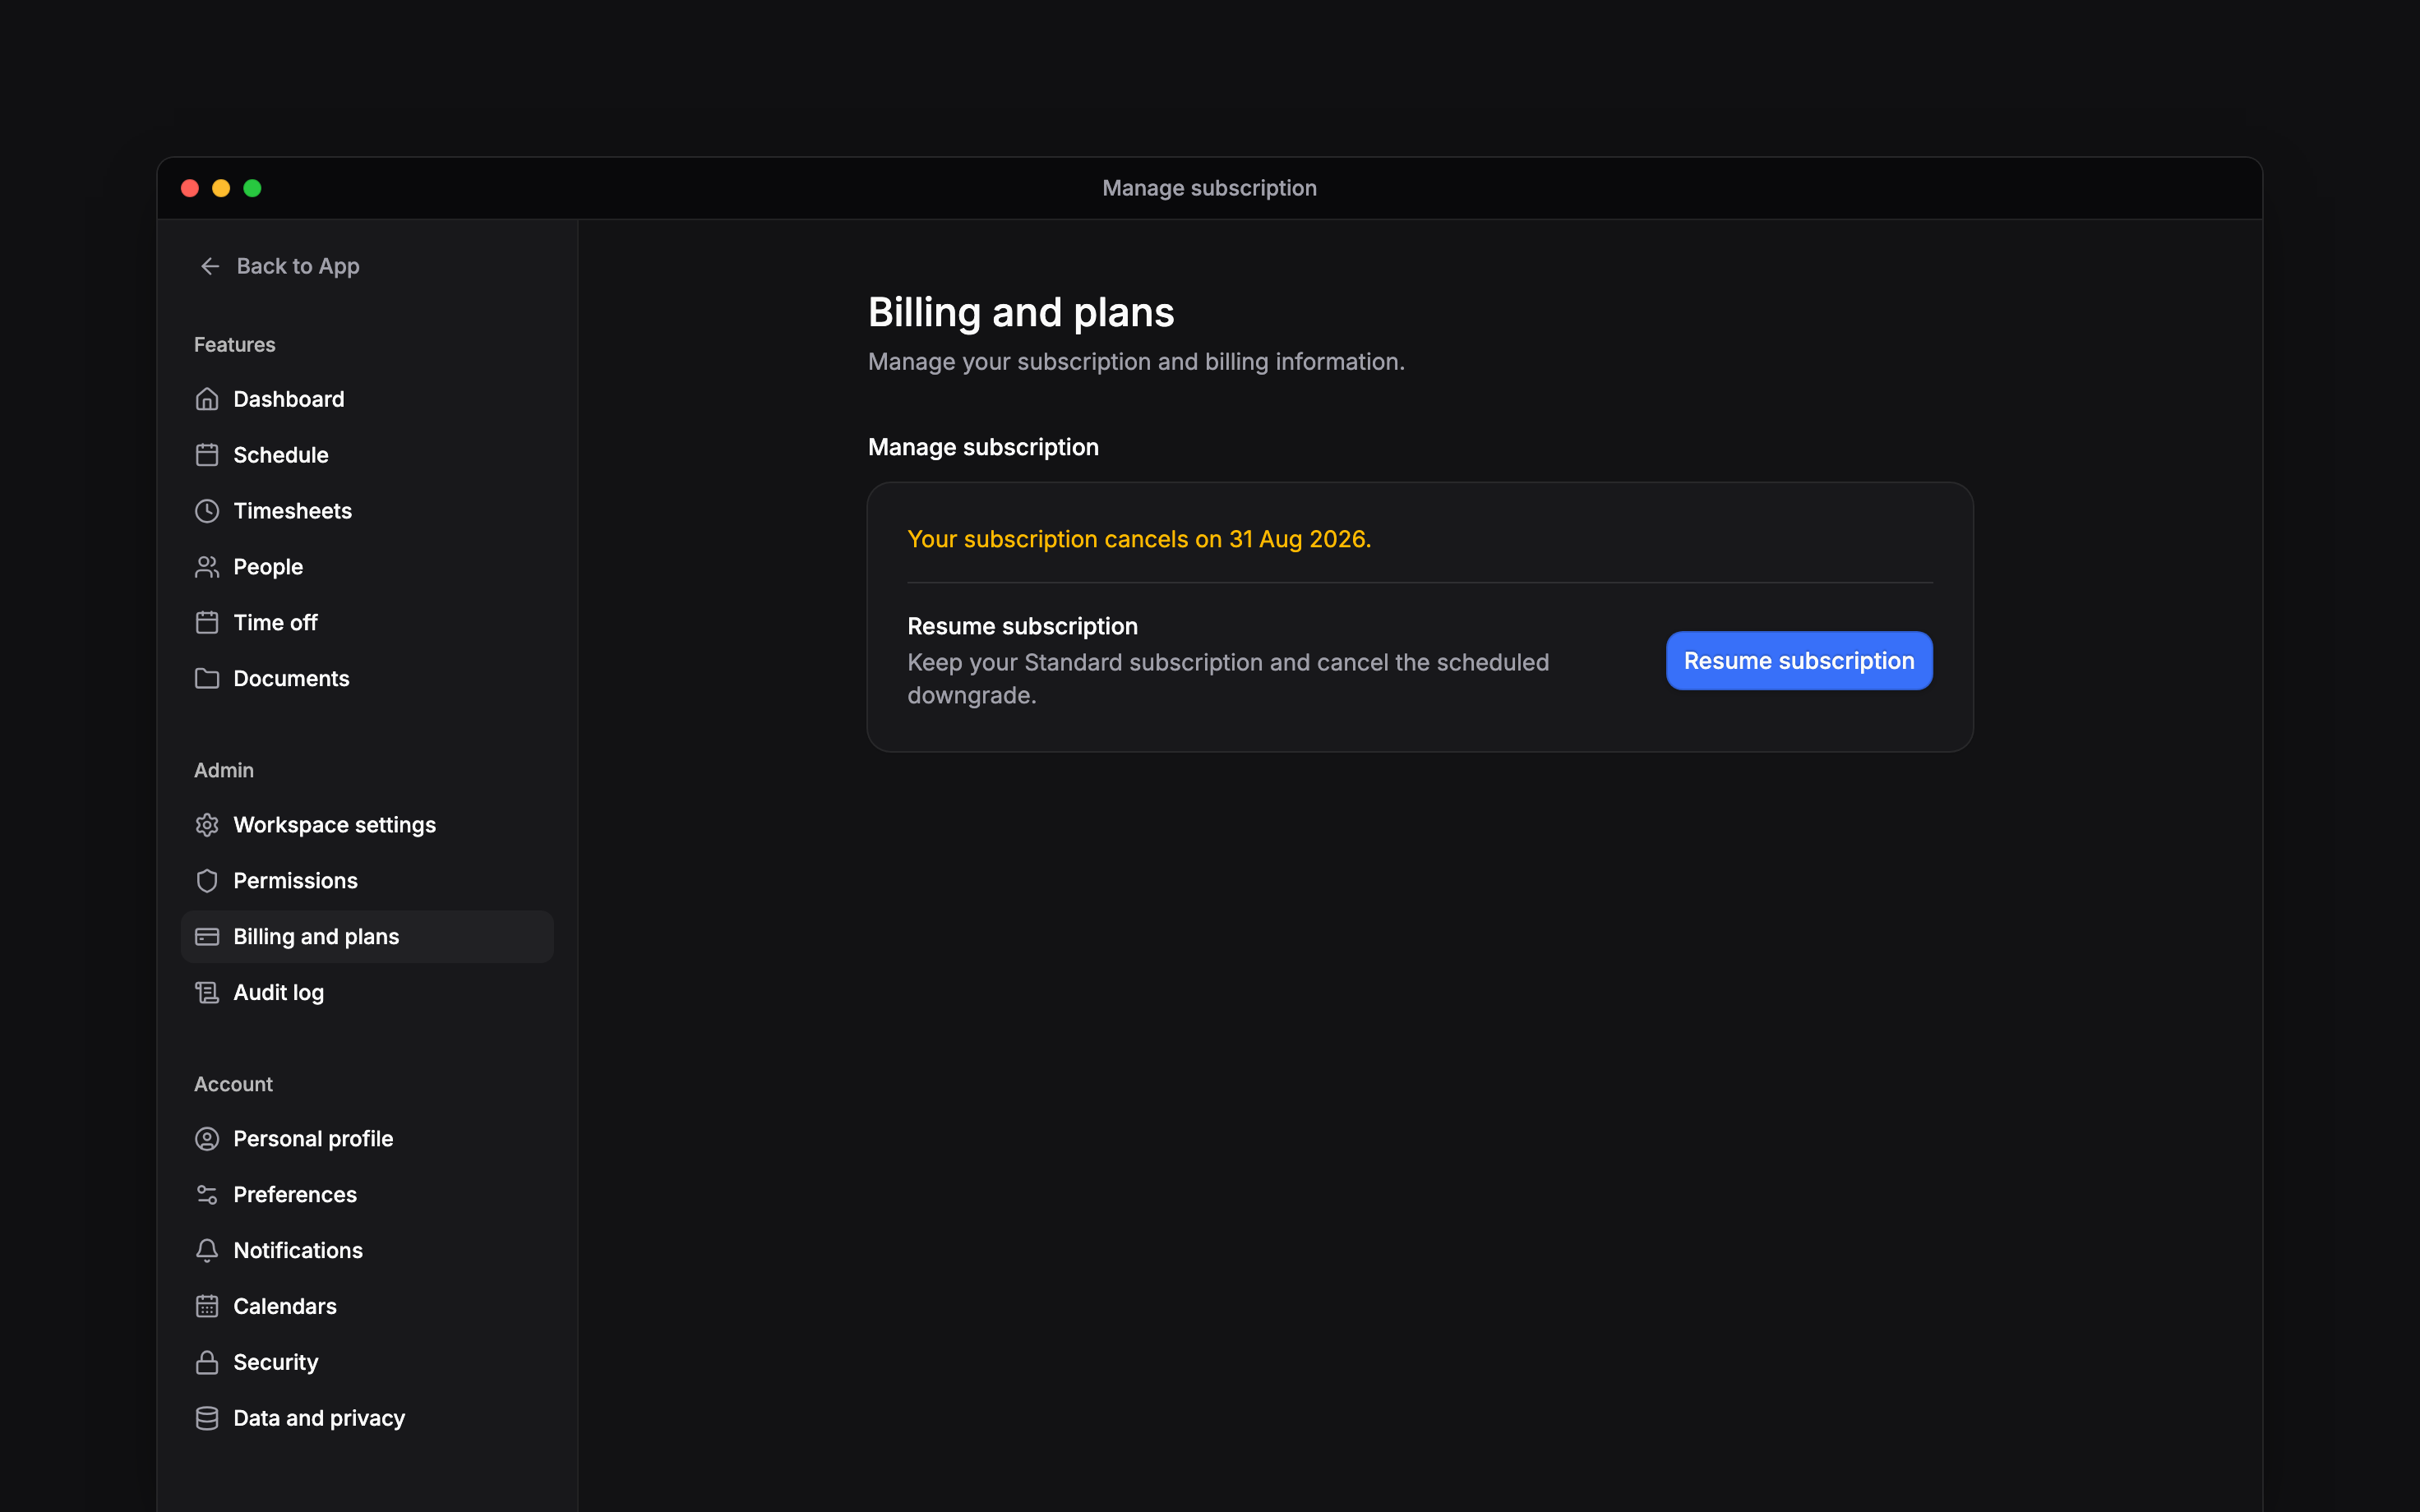Click the Permissions shield icon
This screenshot has height=1512, width=2420.
[x=207, y=881]
